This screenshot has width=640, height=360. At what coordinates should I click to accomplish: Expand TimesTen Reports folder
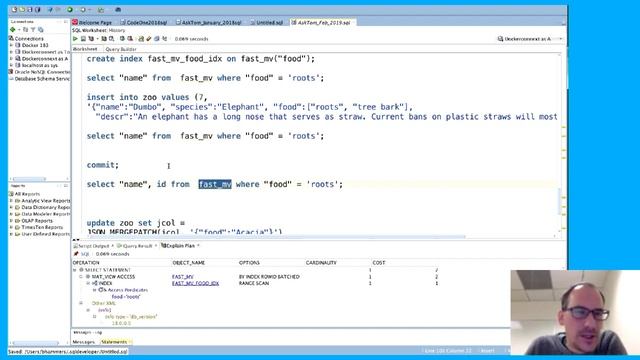(x=11, y=227)
